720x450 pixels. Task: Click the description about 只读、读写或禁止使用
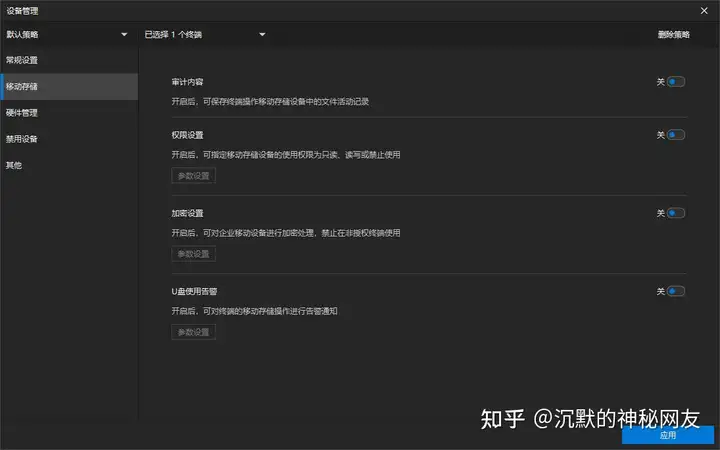(x=286, y=155)
